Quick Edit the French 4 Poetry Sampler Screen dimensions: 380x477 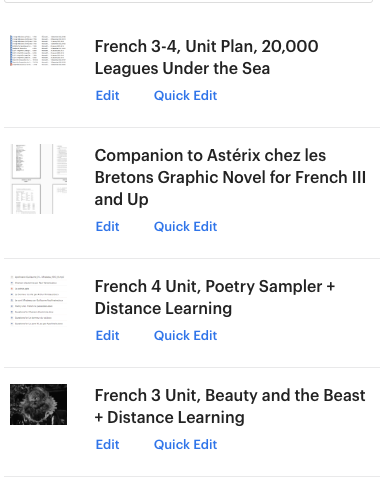(185, 336)
